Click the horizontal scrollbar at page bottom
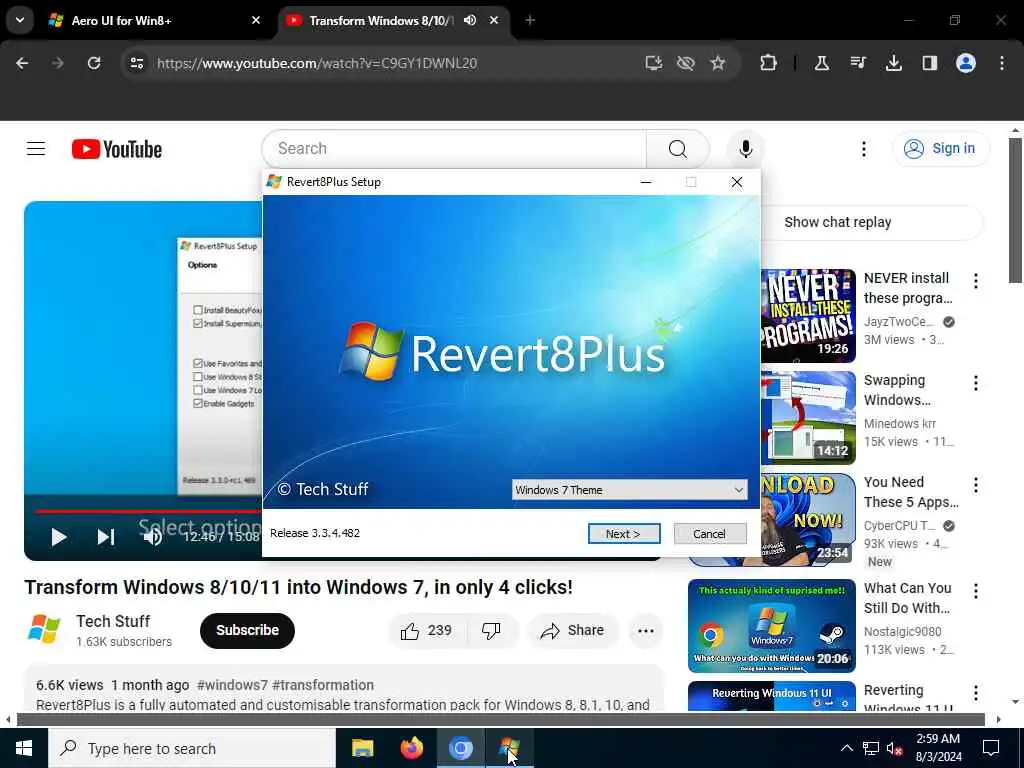This screenshot has height=768, width=1024. coord(500,720)
